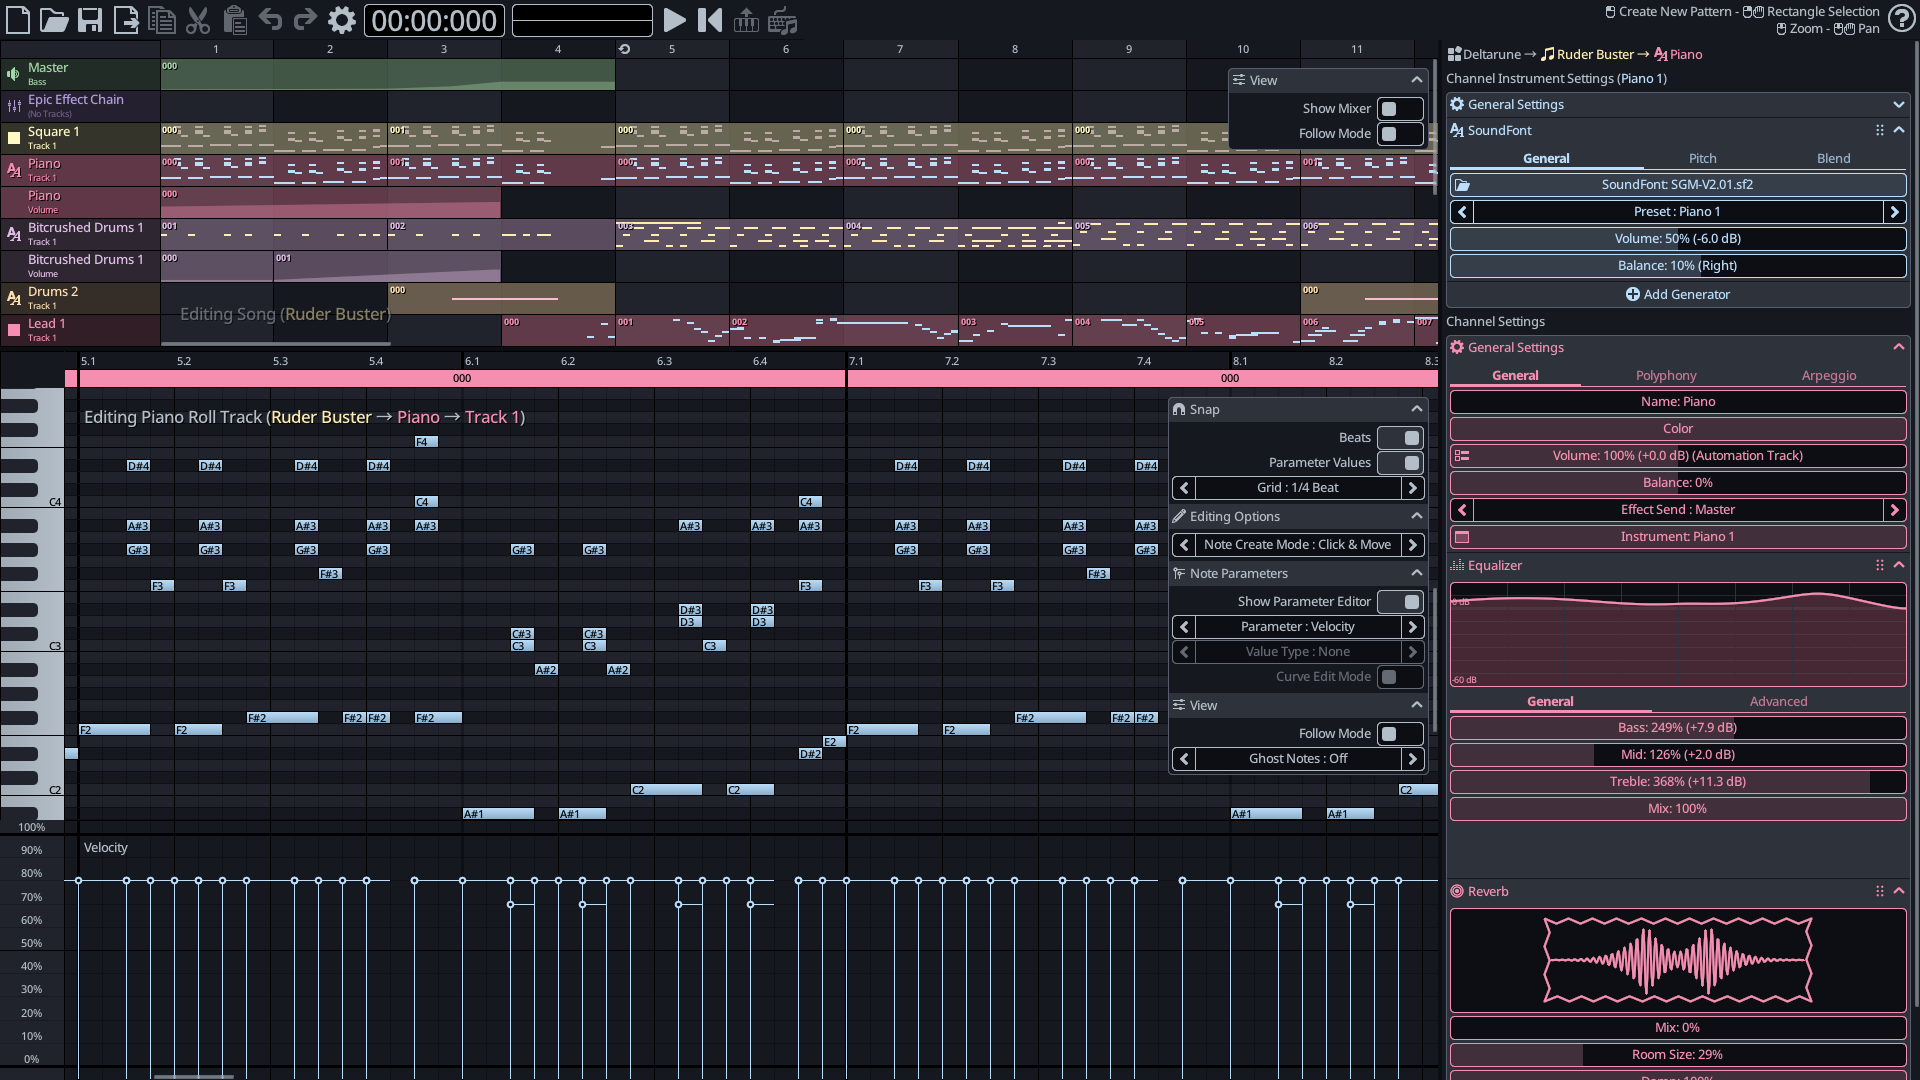Click the Color button
The image size is (1920, 1080).
pyautogui.click(x=1677, y=429)
